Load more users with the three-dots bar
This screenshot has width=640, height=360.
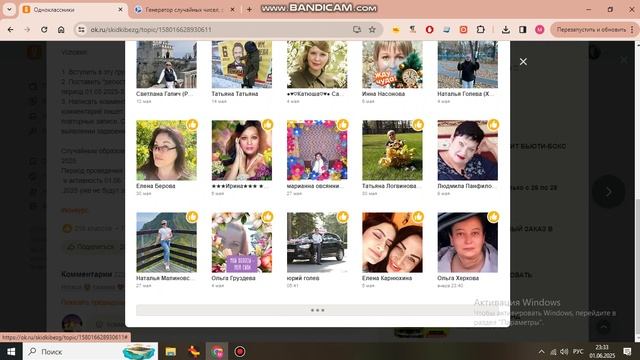(x=317, y=310)
